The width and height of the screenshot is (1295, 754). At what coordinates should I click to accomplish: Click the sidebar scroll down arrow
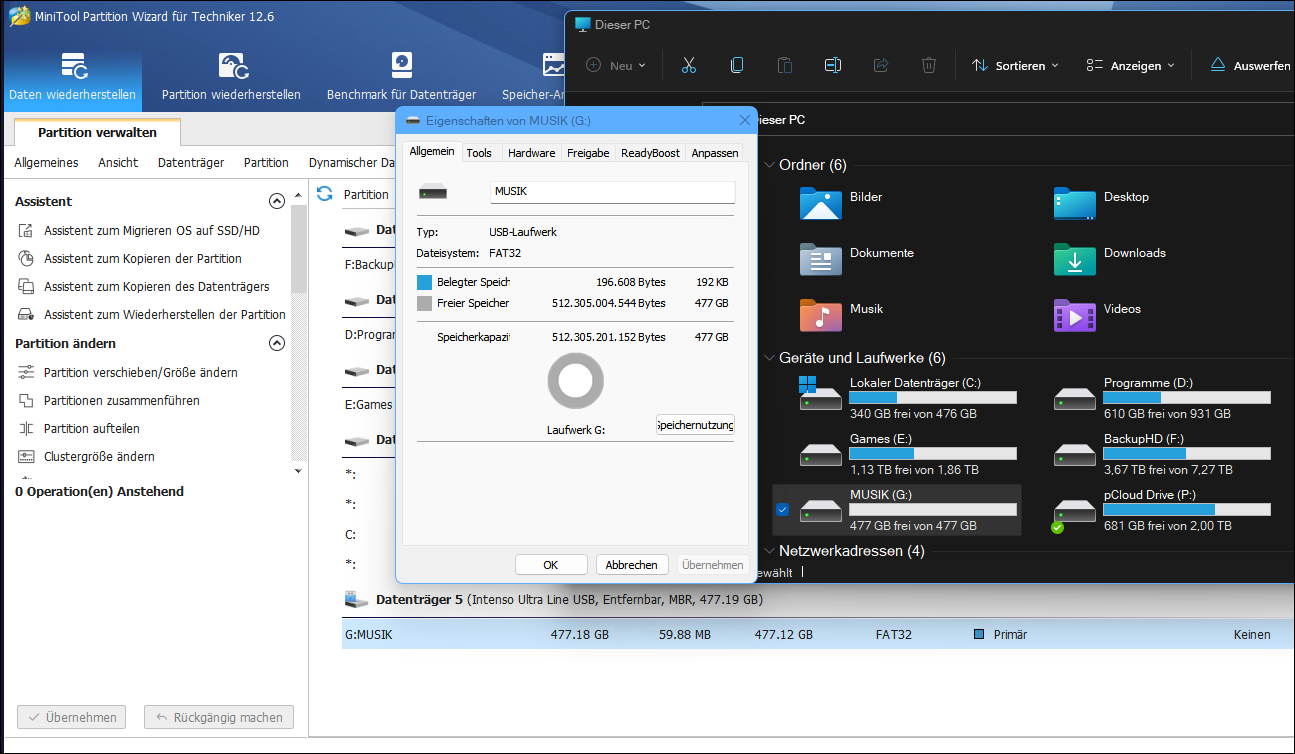click(x=298, y=470)
